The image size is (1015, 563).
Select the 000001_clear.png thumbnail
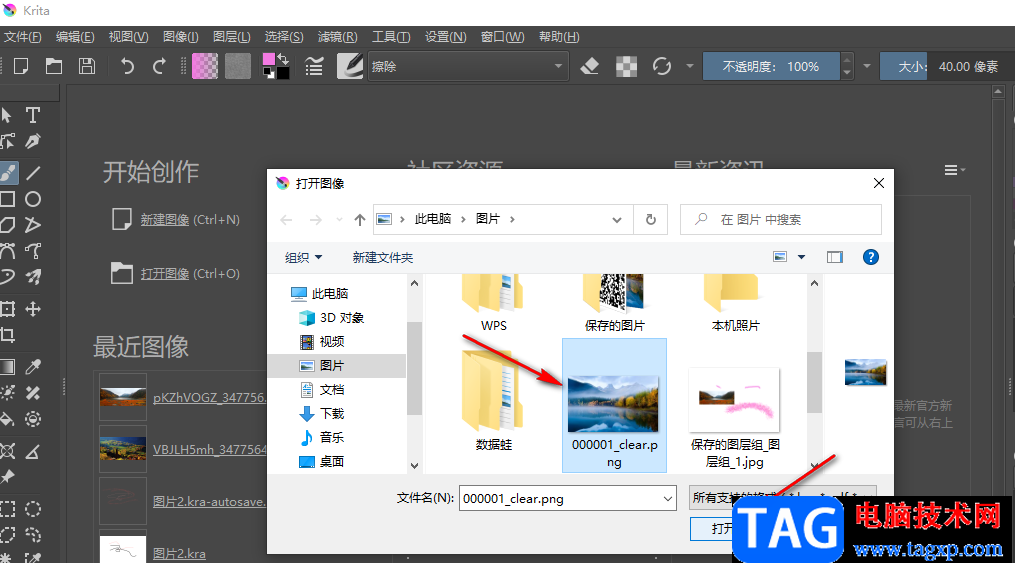[x=614, y=405]
